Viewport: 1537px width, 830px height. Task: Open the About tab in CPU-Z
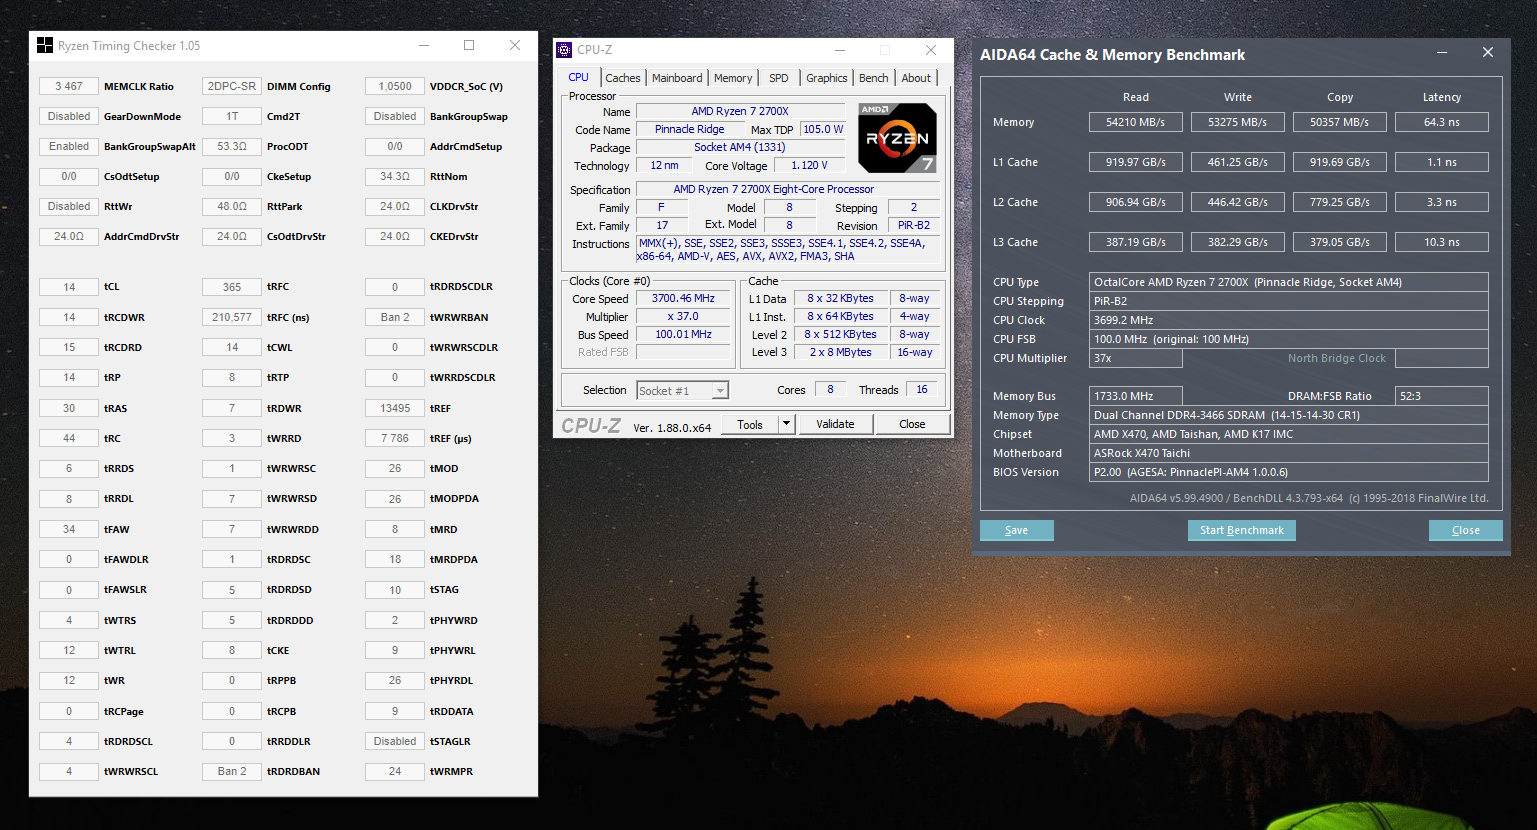(916, 78)
